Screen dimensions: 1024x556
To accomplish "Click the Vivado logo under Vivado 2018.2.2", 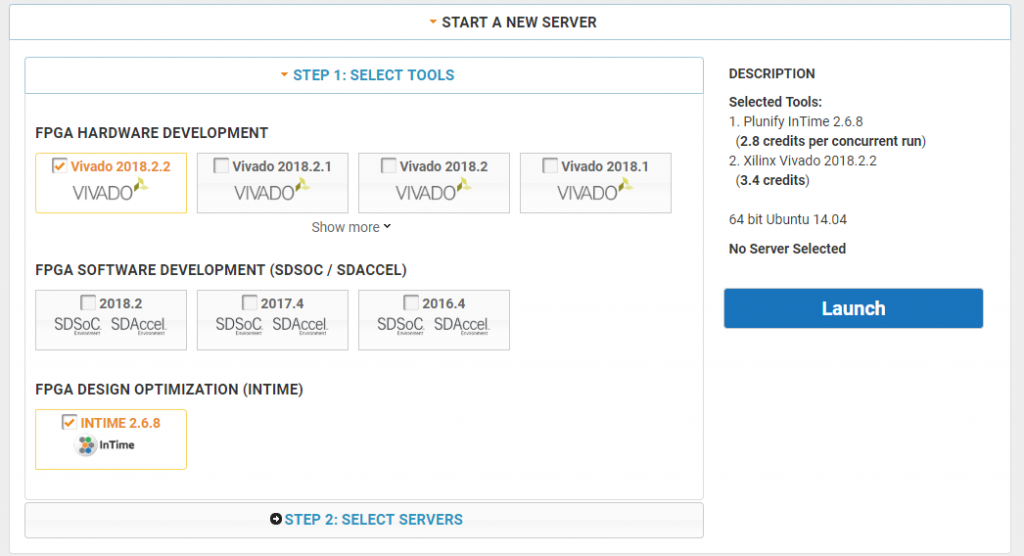I will 110,191.
